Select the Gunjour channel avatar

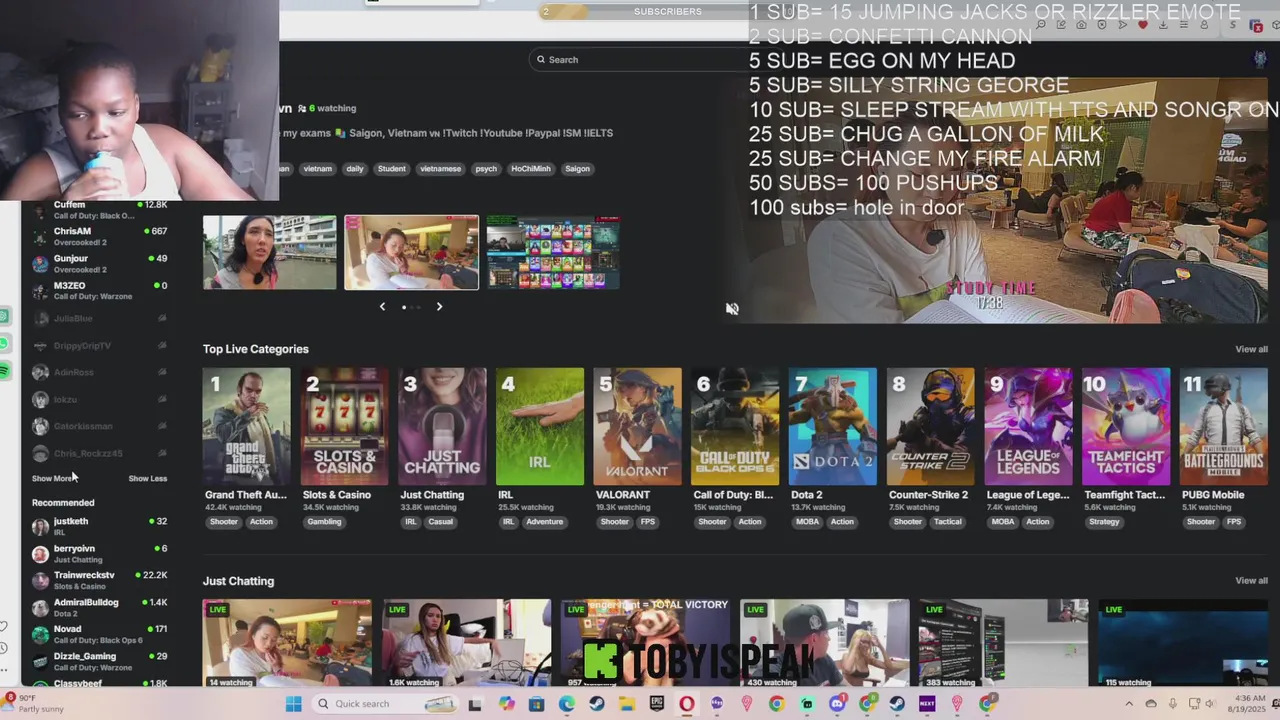click(x=40, y=263)
